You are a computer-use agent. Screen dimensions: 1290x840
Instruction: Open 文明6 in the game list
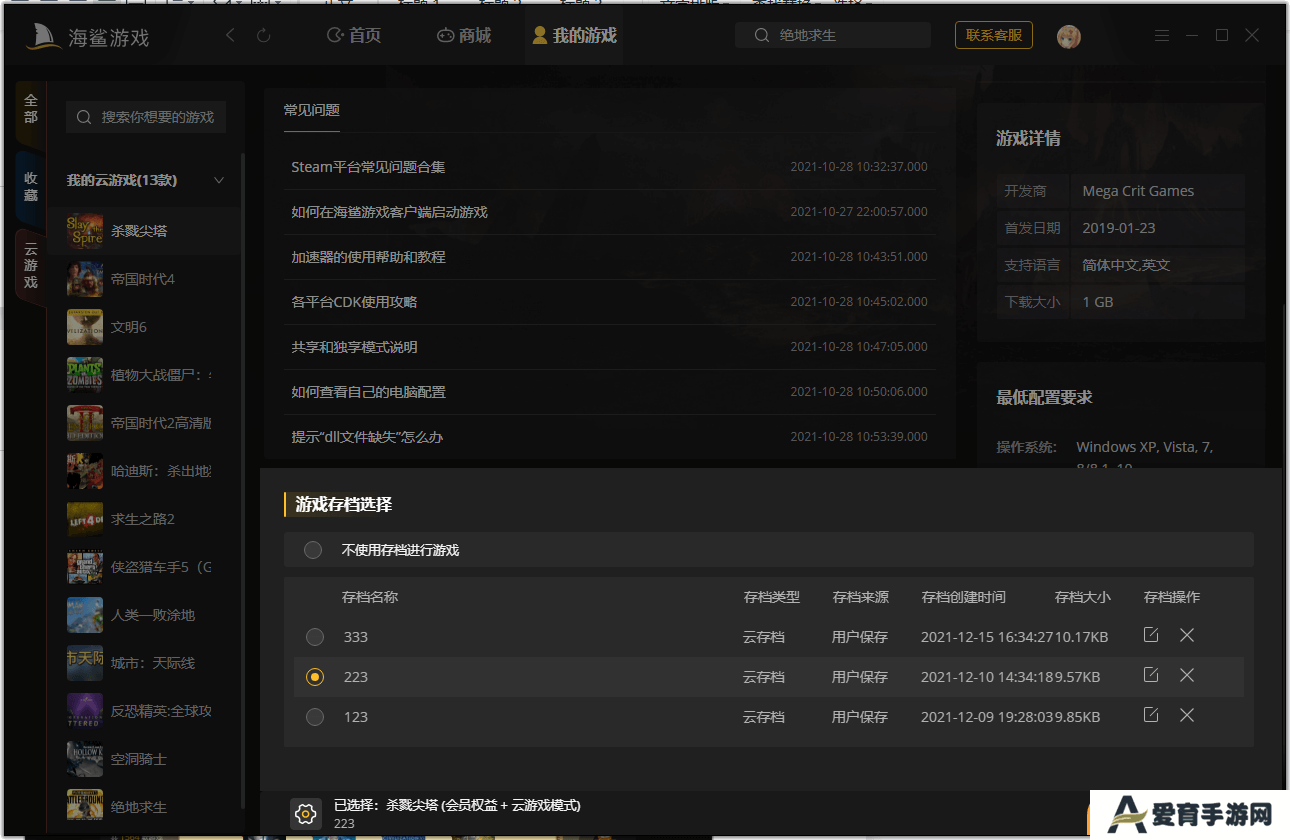point(146,327)
